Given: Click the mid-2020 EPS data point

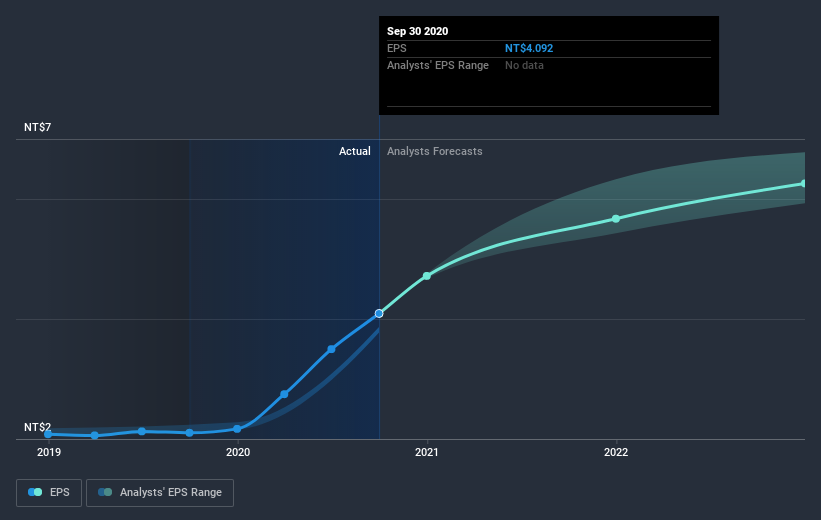Looking at the screenshot, I should tap(331, 349).
